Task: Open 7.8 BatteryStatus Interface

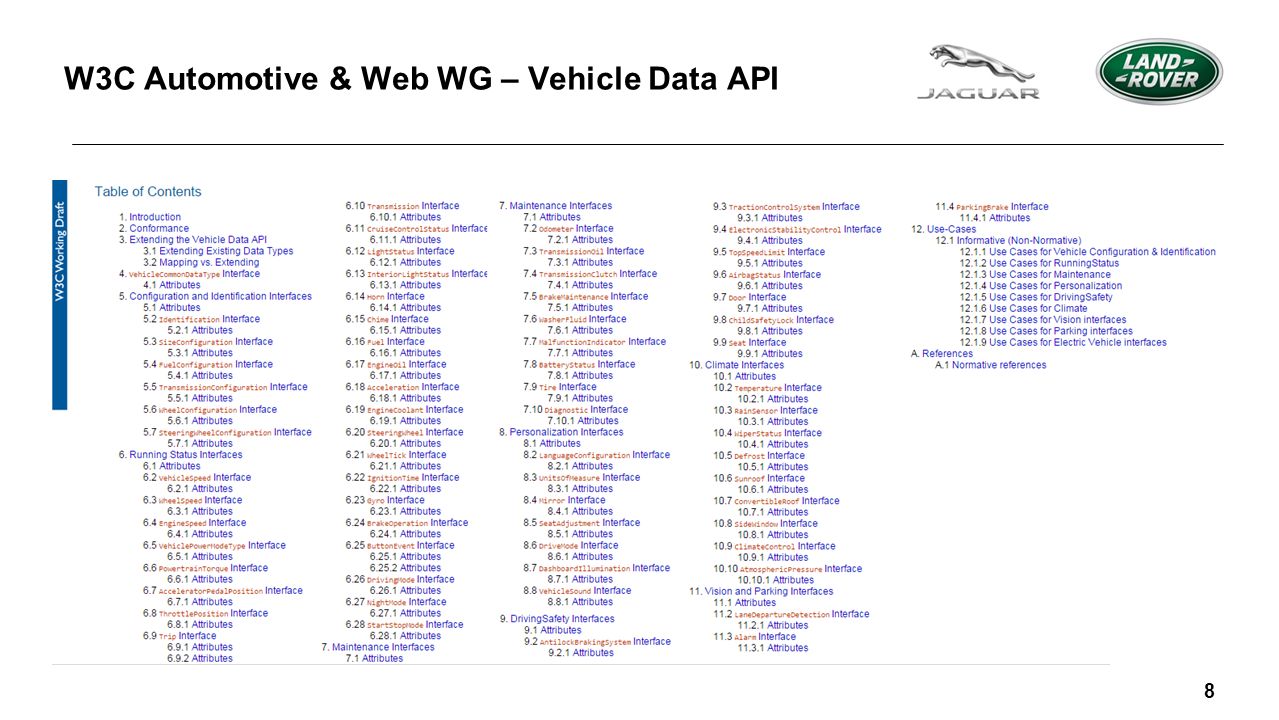Action: pyautogui.click(x=579, y=364)
